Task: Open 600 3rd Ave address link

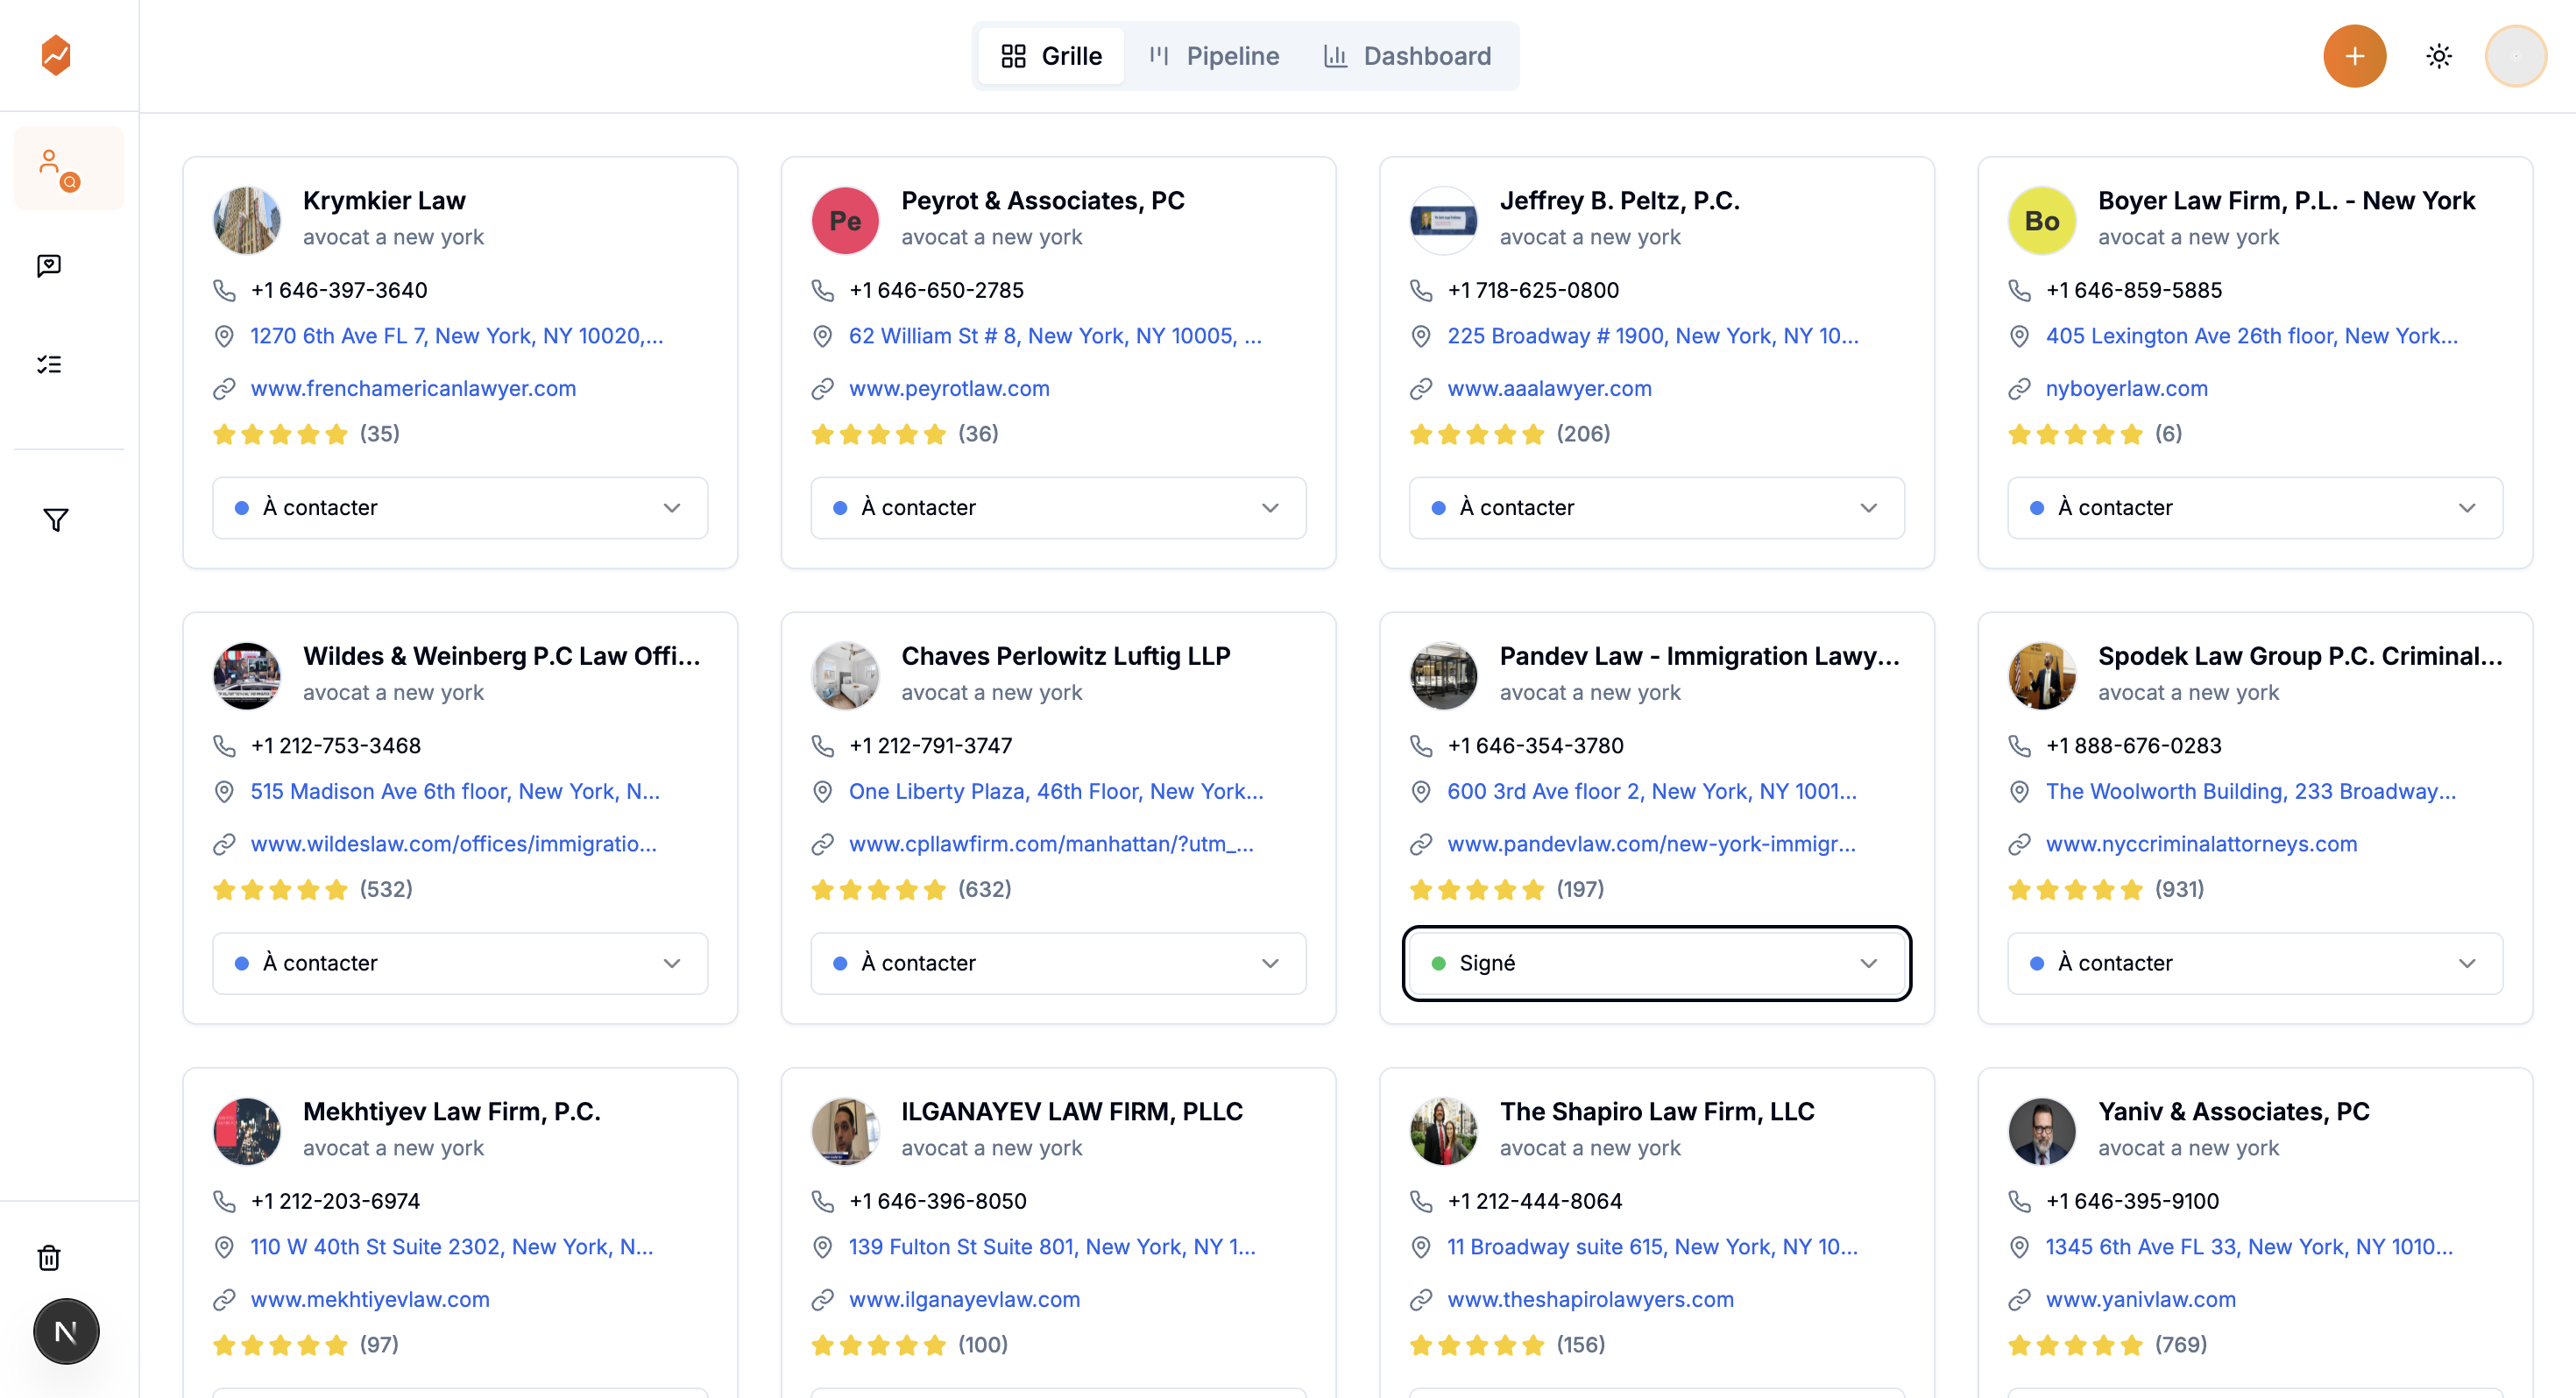Action: [x=1652, y=791]
